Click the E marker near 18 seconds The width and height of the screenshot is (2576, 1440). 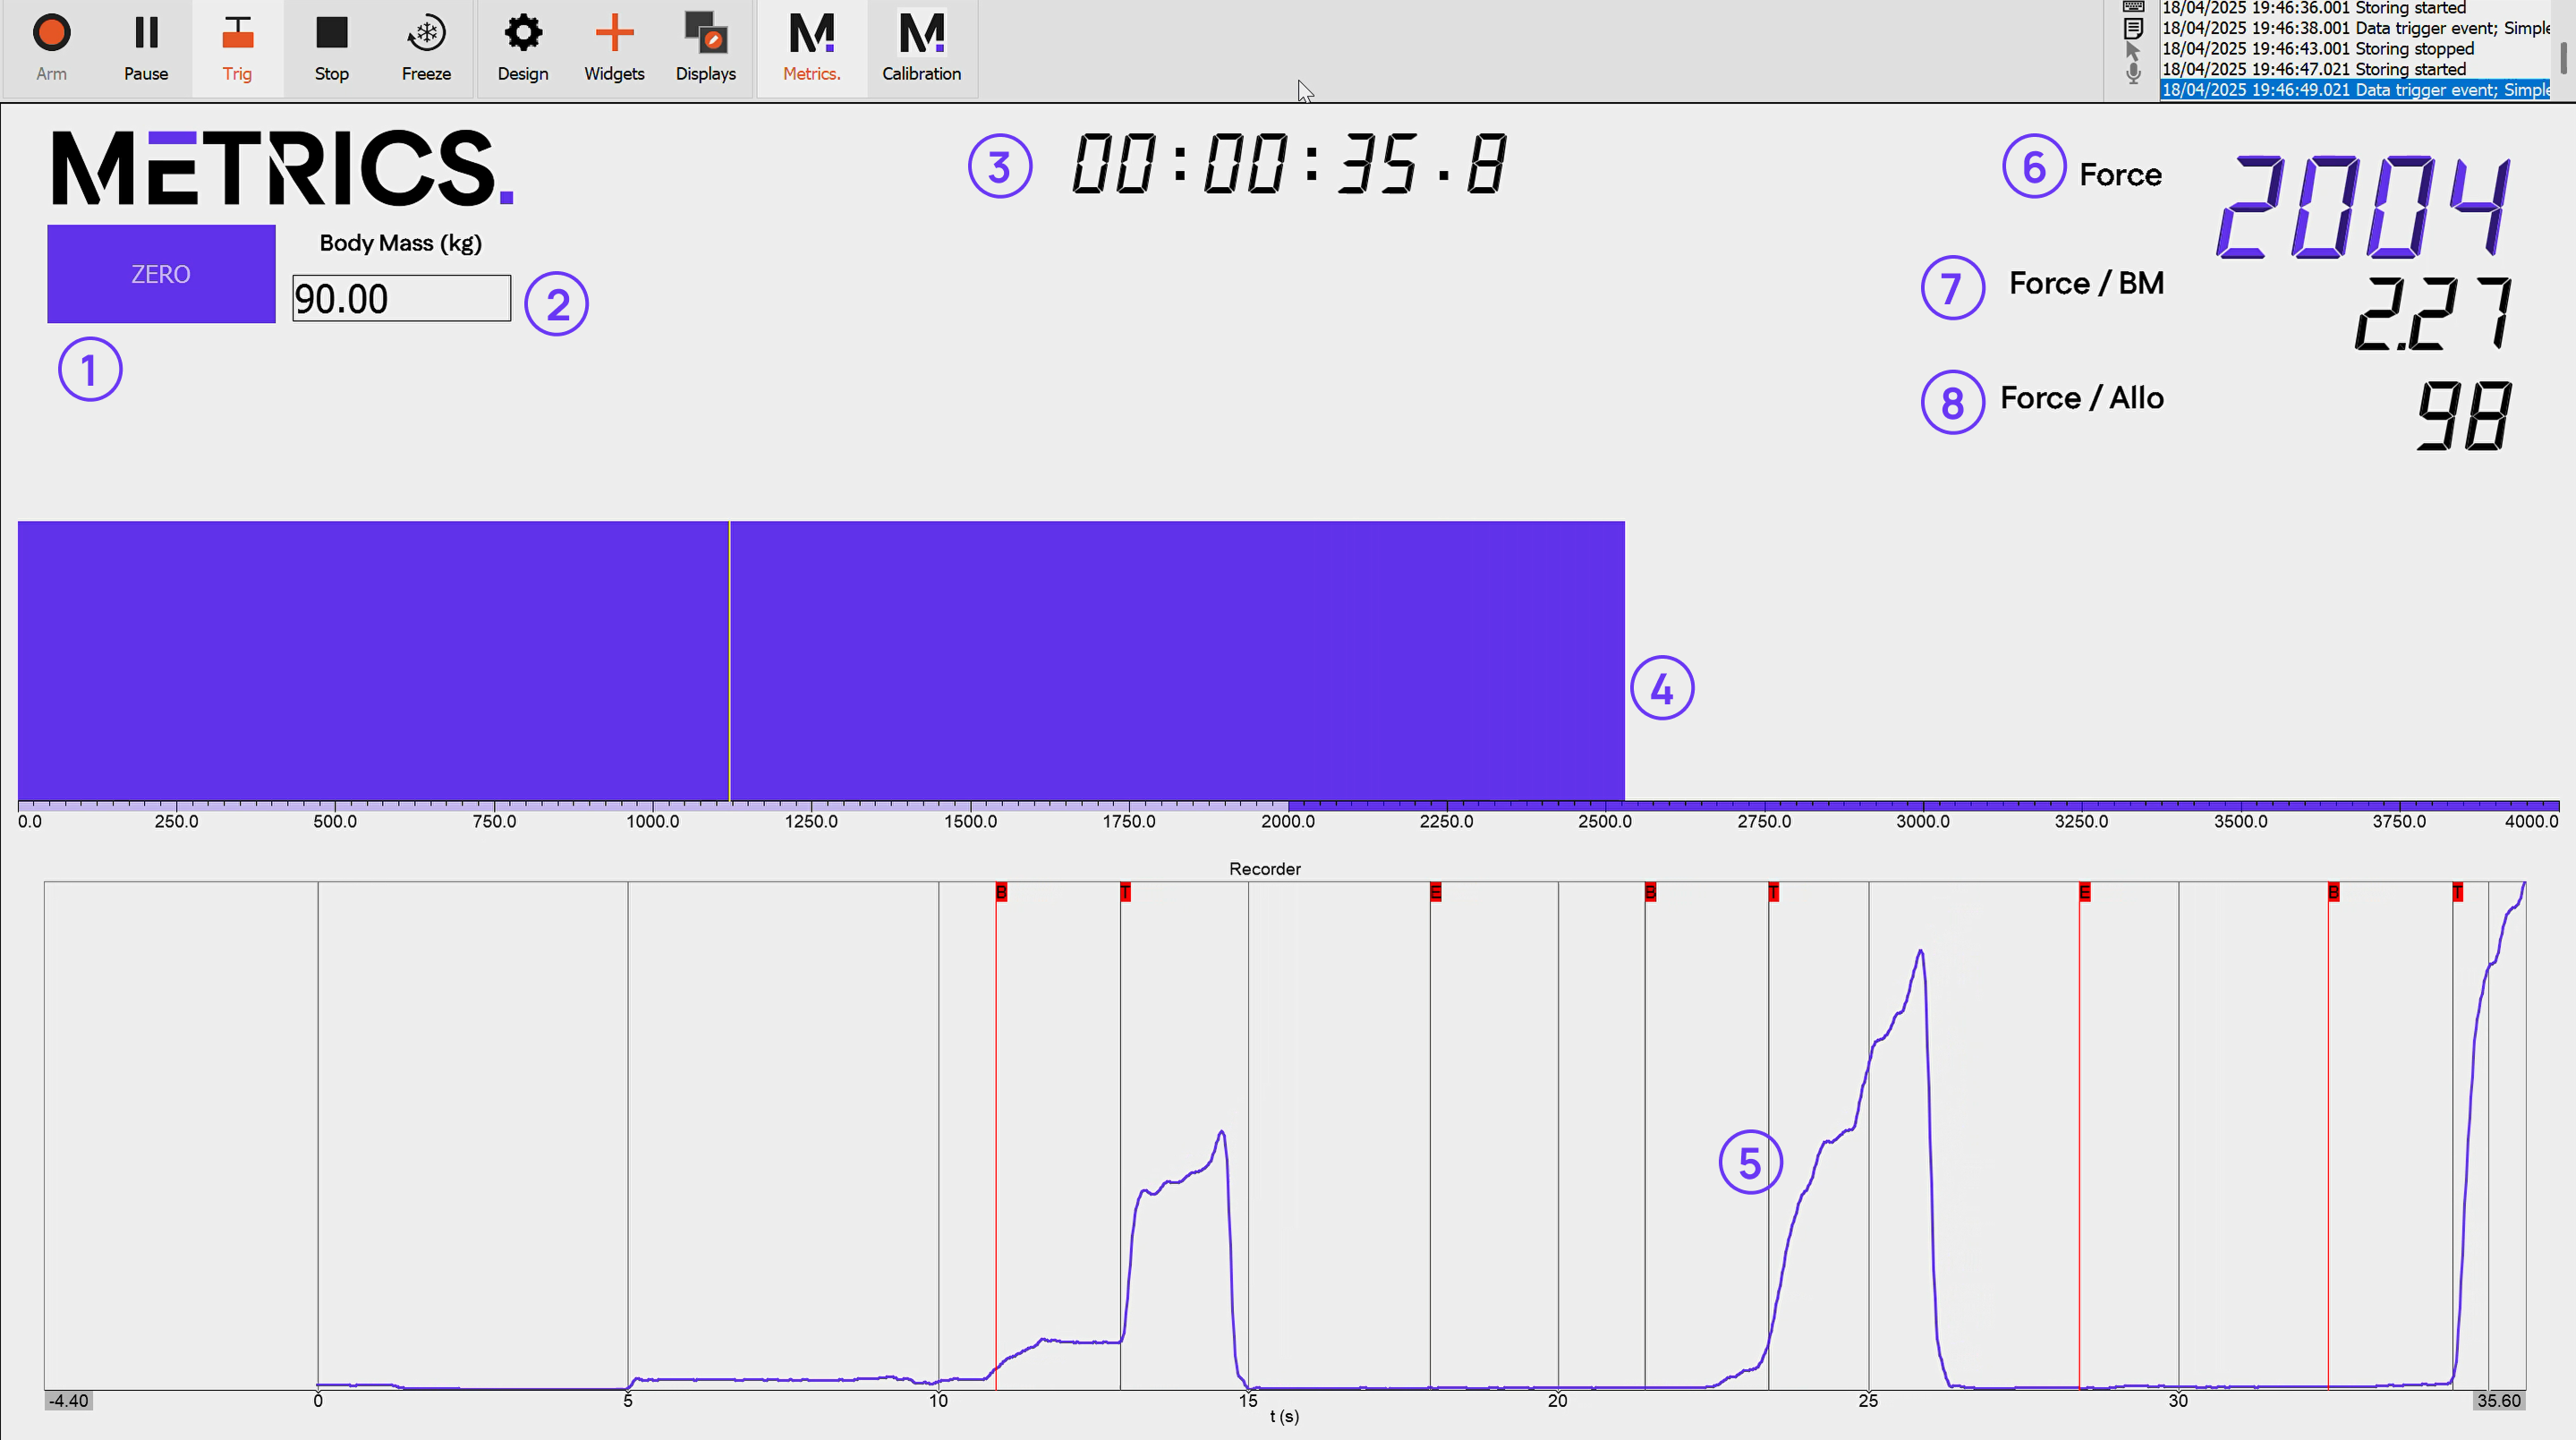(x=1436, y=892)
